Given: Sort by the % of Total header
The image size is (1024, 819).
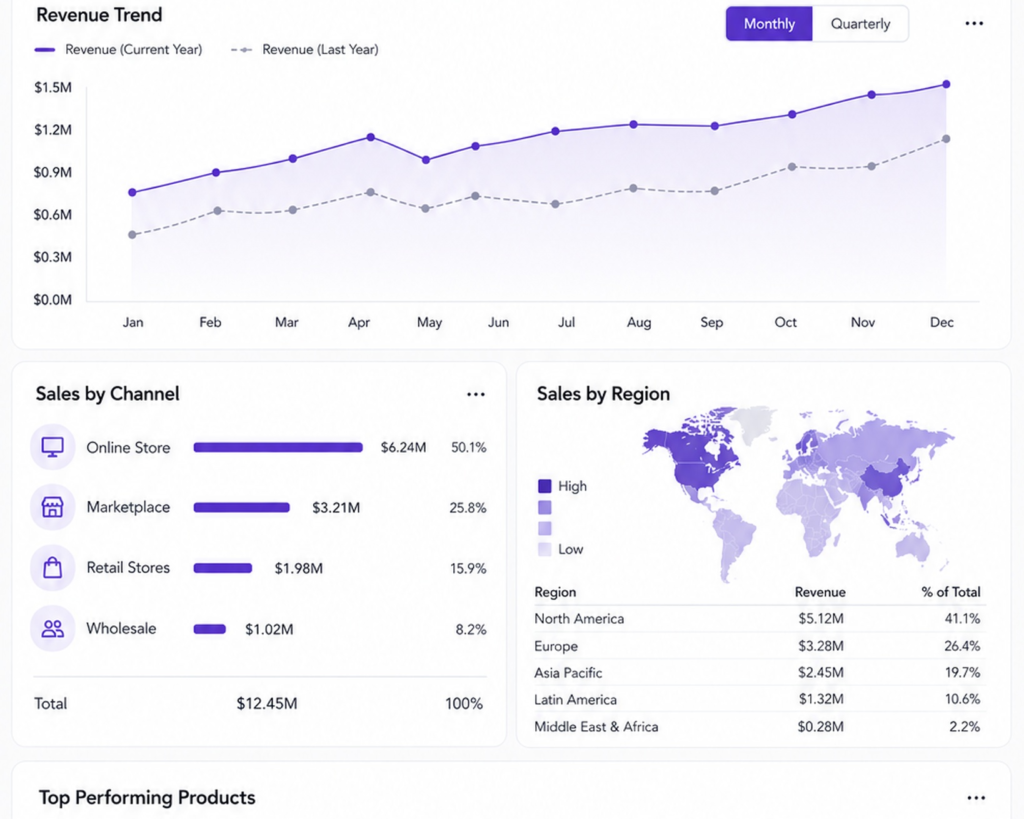Looking at the screenshot, I should coord(951,592).
